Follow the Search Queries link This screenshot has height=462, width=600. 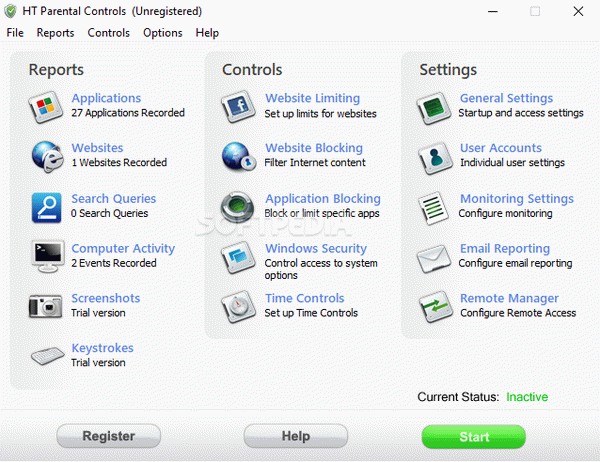(x=114, y=199)
